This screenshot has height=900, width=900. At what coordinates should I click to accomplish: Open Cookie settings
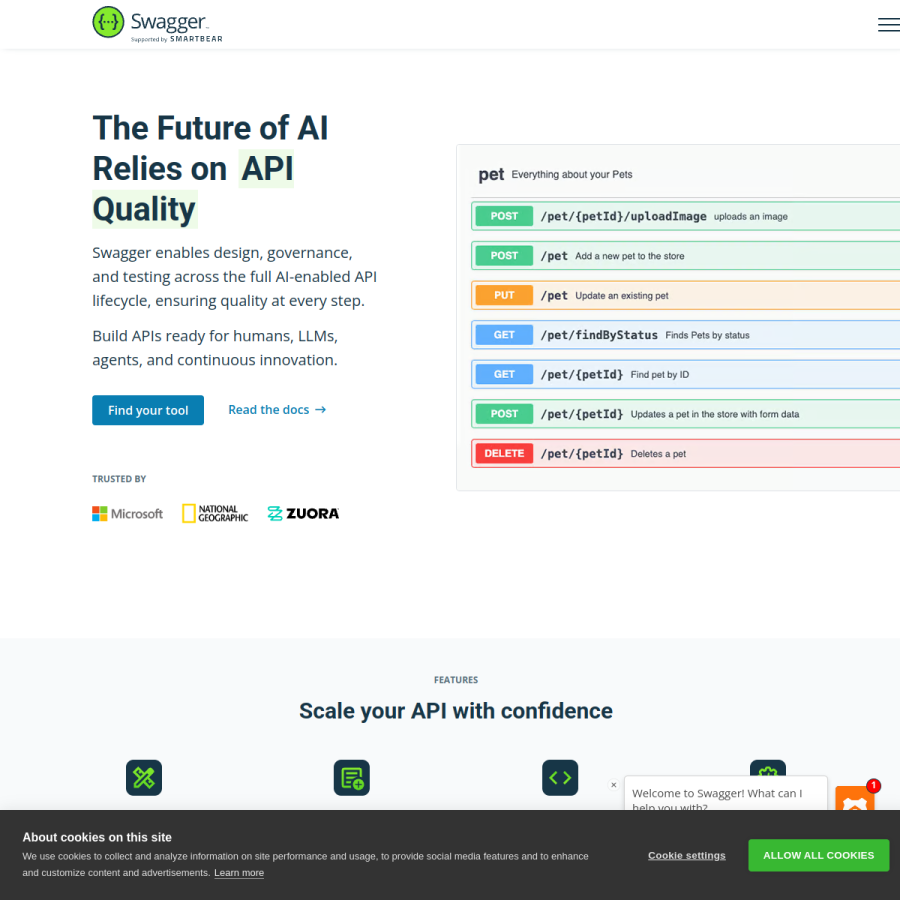[686, 855]
